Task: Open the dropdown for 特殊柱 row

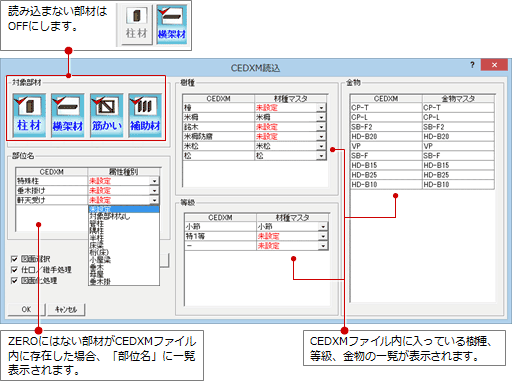Action: (154, 181)
